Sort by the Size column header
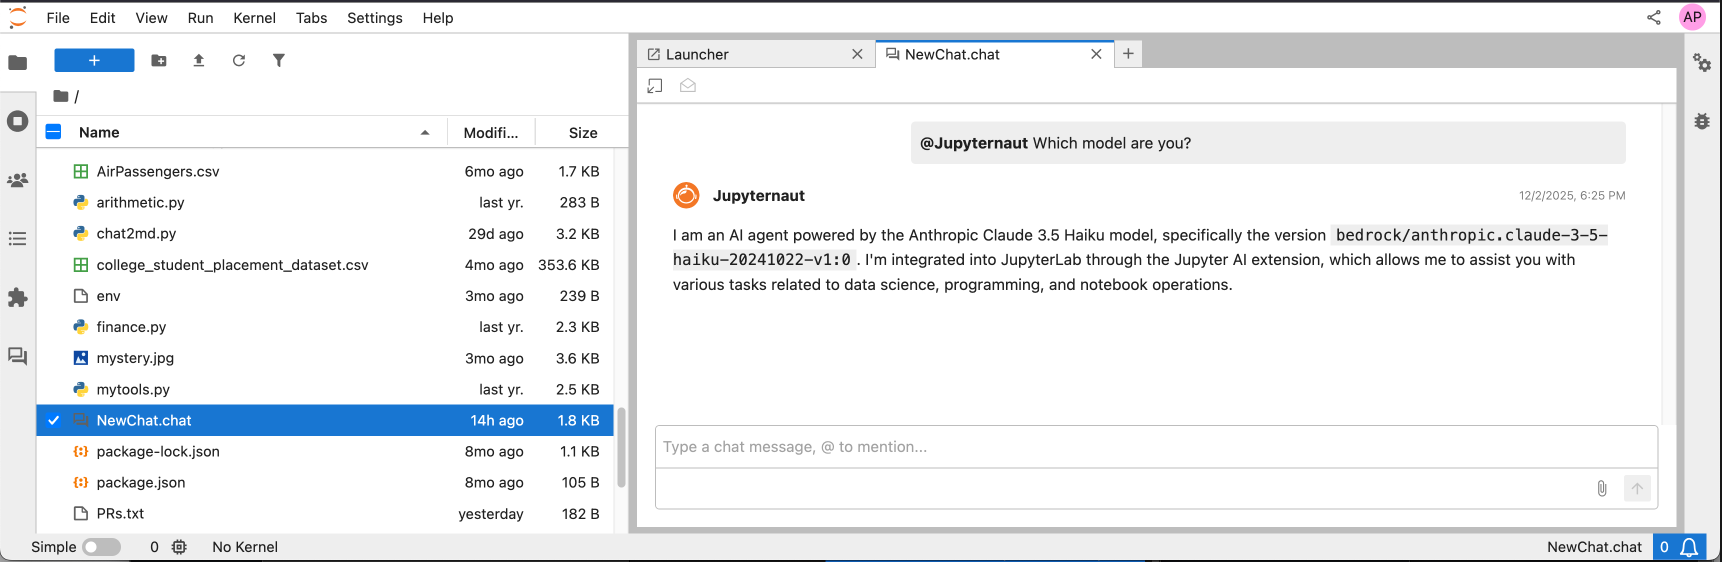Image resolution: width=1722 pixels, height=562 pixels. (583, 132)
